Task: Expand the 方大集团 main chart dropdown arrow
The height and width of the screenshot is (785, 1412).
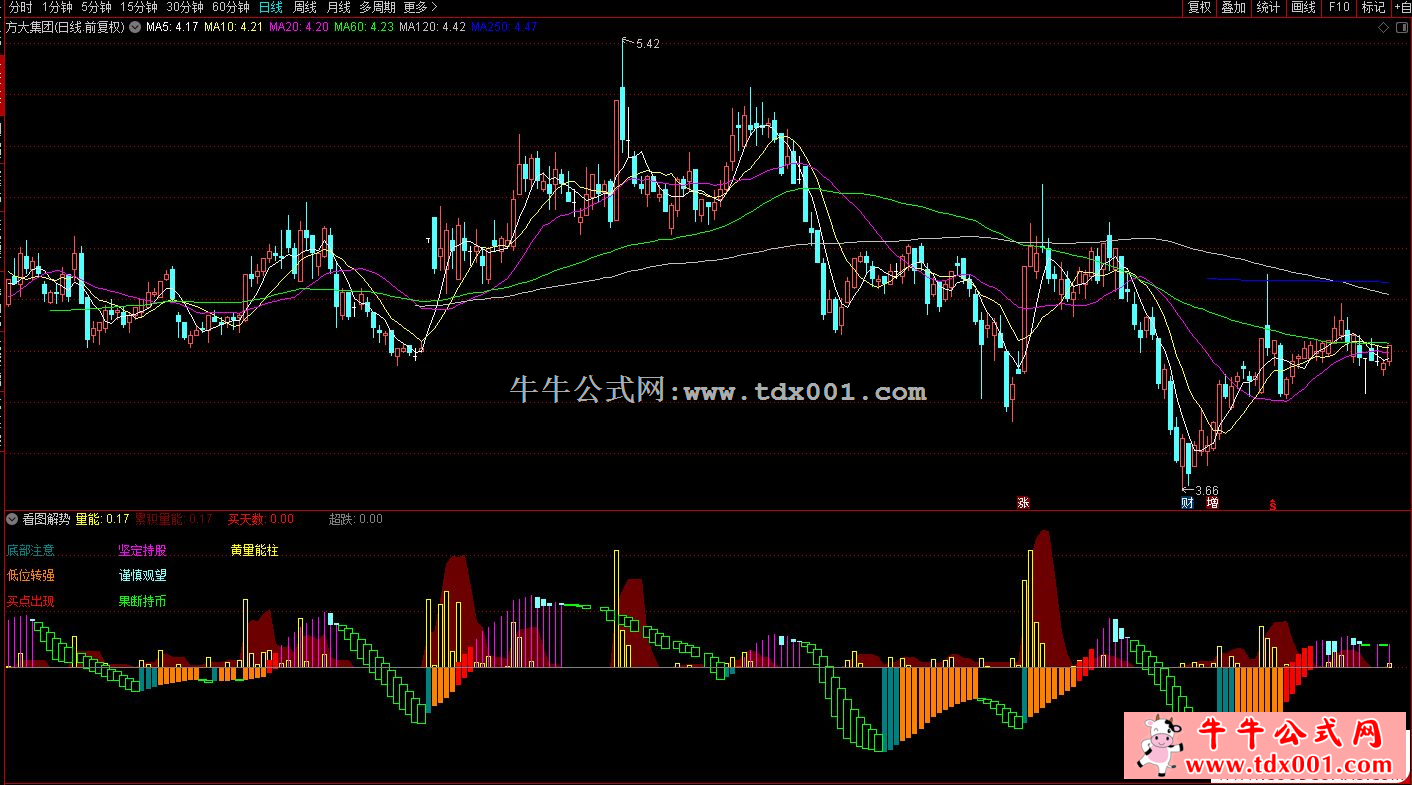Action: 135,27
